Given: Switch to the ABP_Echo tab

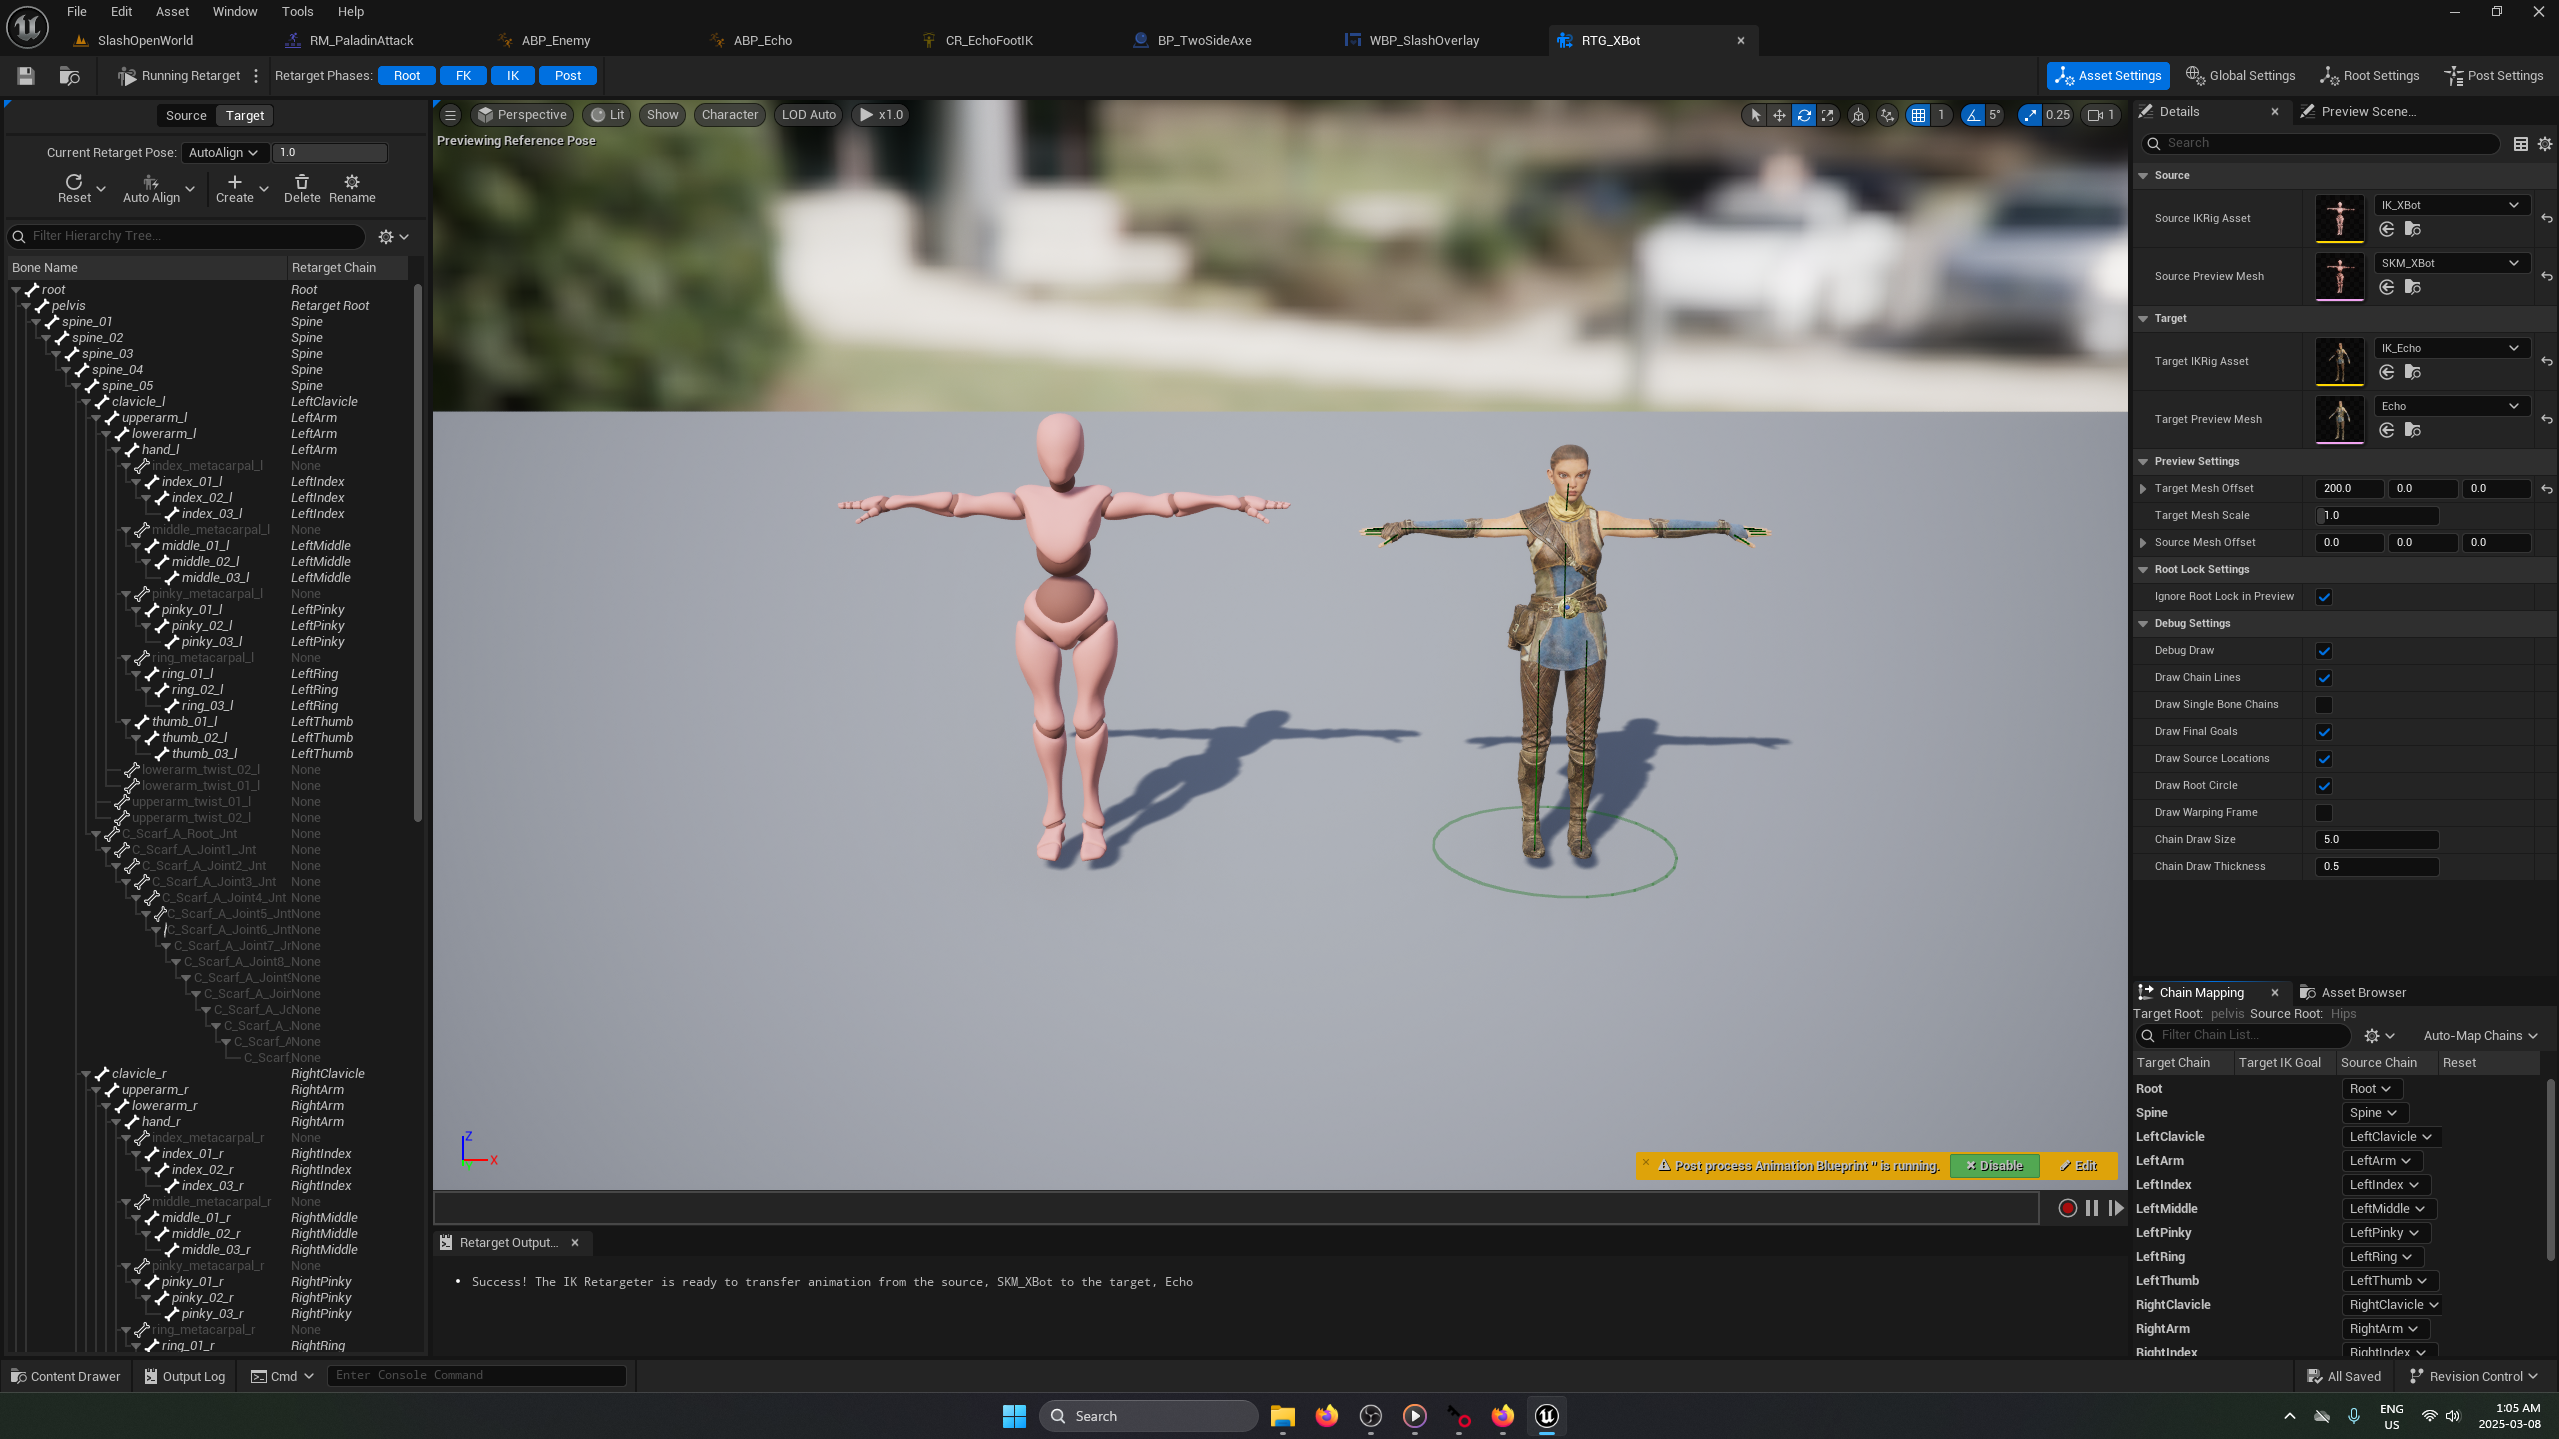Looking at the screenshot, I should click(x=762, y=41).
